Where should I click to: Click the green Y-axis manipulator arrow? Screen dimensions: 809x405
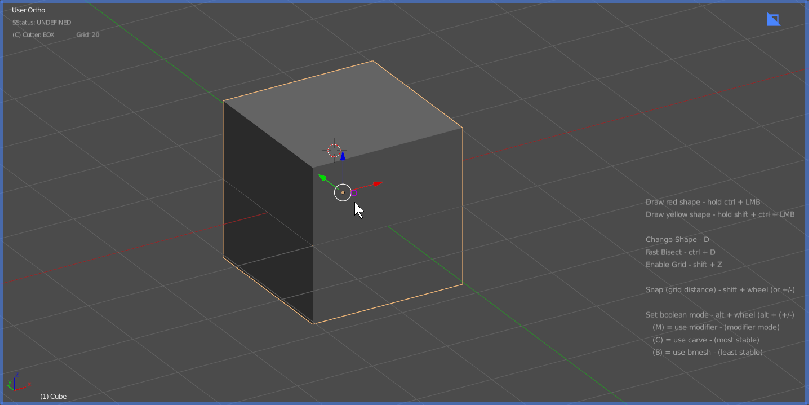pyautogui.click(x=322, y=178)
